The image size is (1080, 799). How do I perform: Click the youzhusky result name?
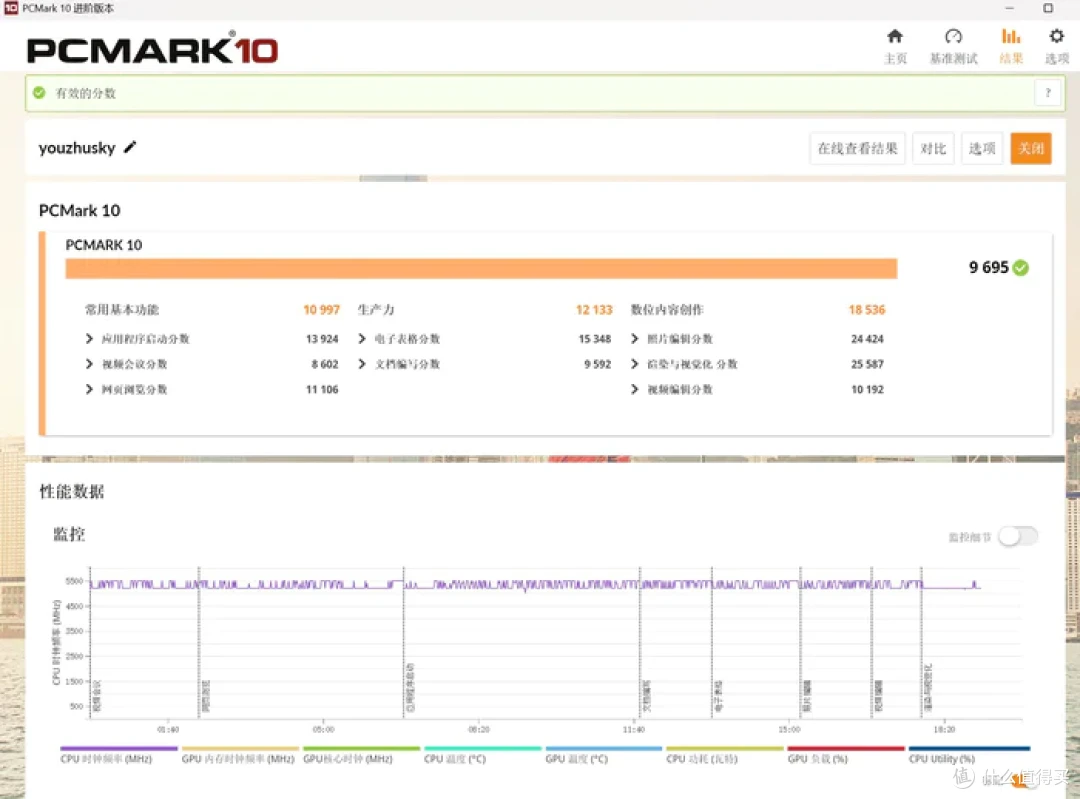(x=77, y=148)
